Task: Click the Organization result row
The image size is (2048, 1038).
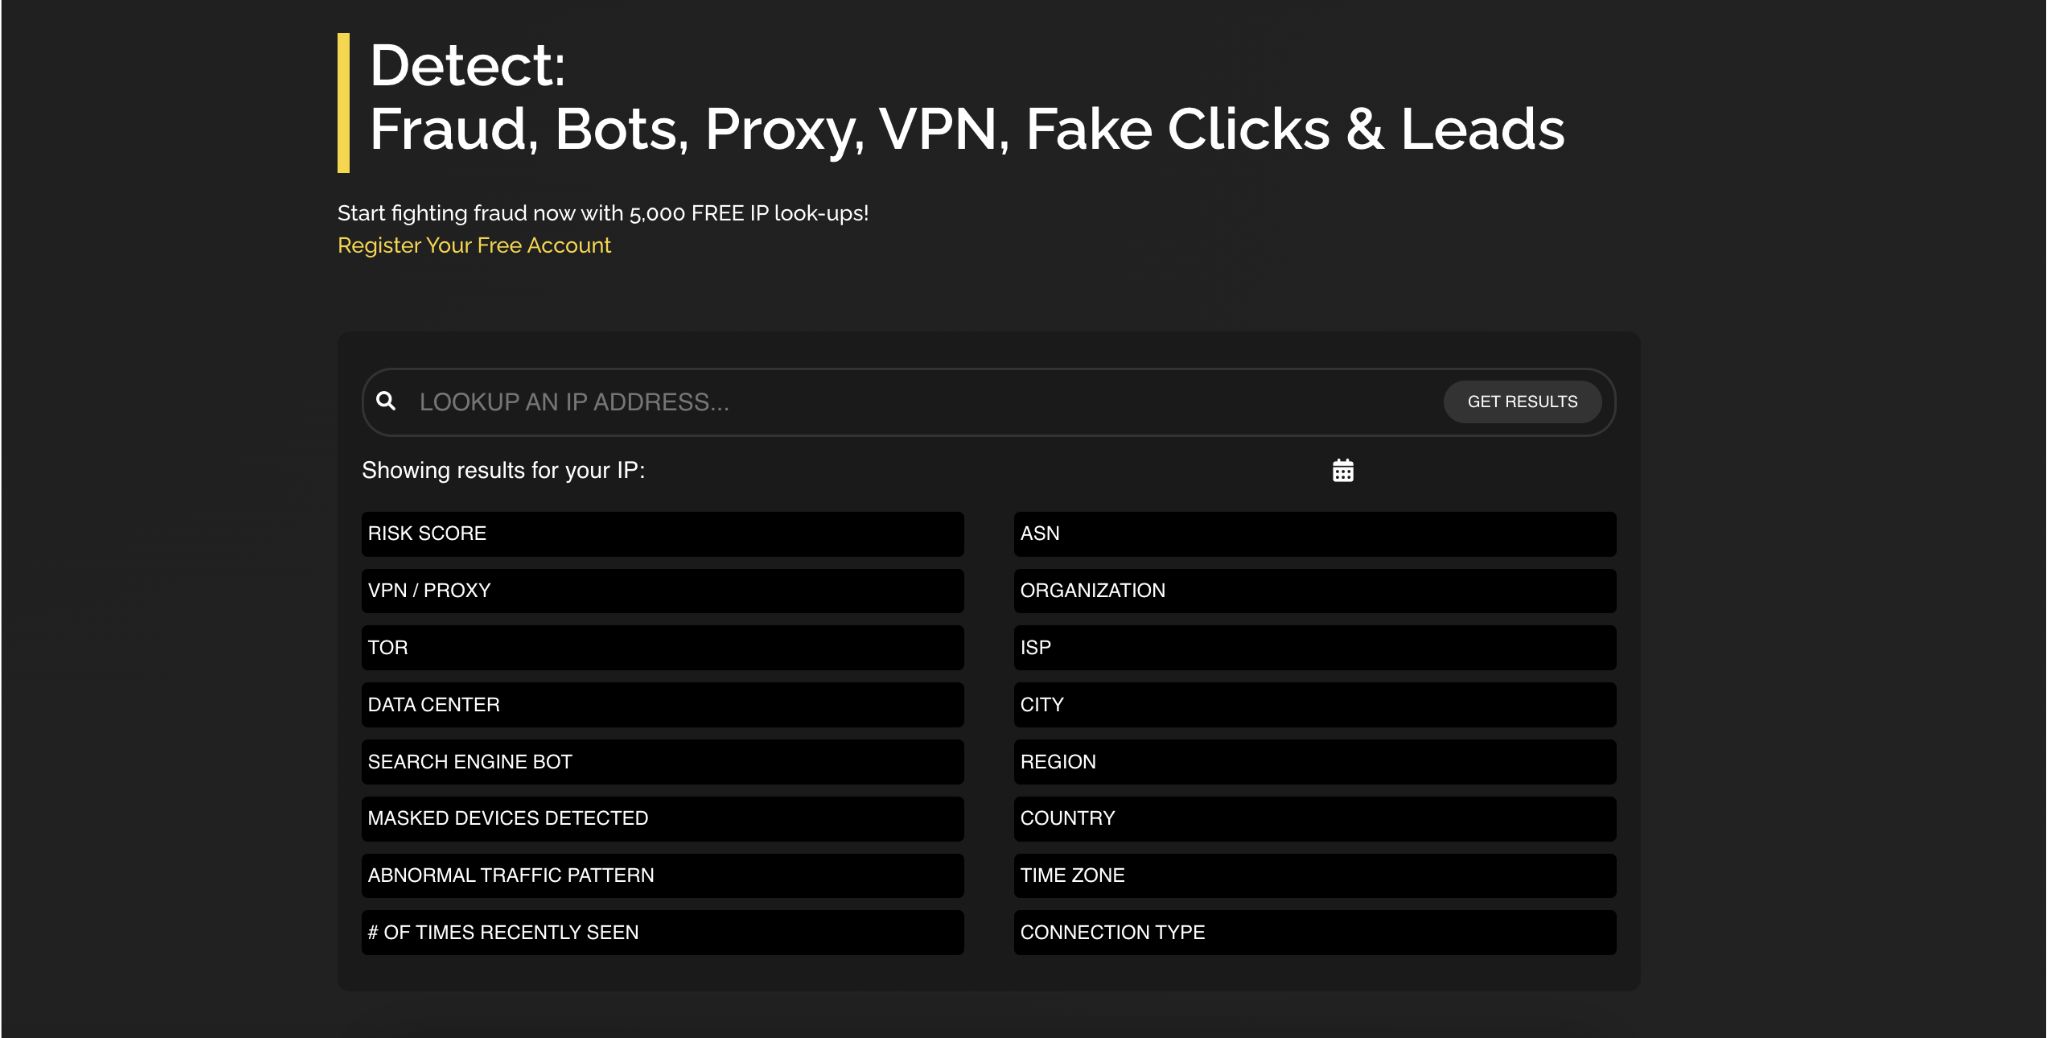Action: coord(1314,591)
